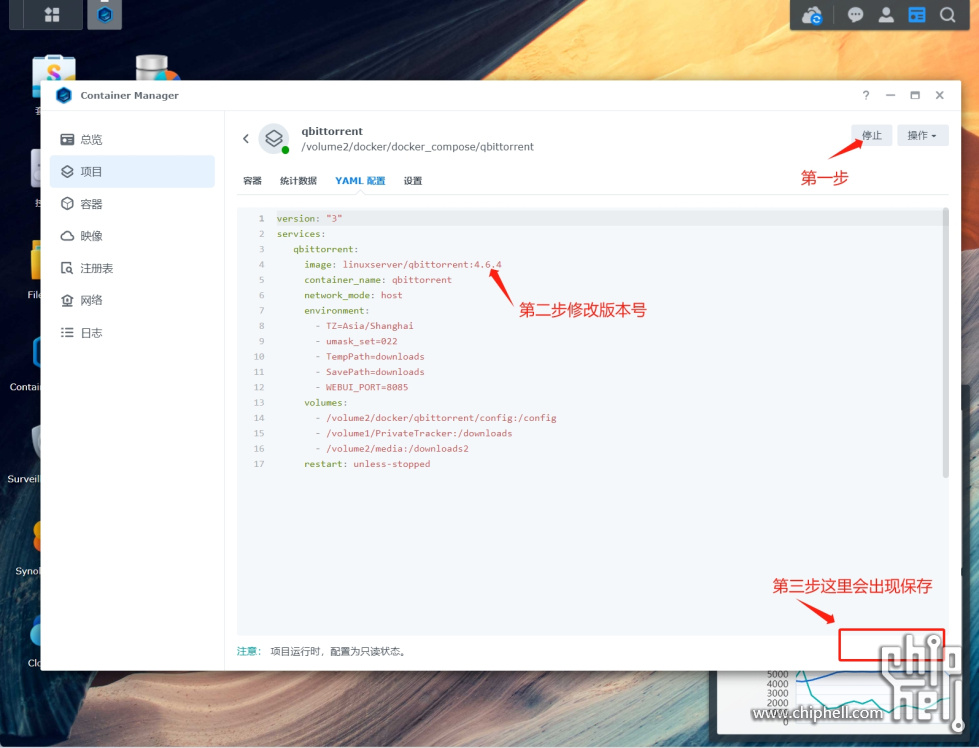Click the TempPath=downloads line
The height and width of the screenshot is (748, 979).
[370, 357]
